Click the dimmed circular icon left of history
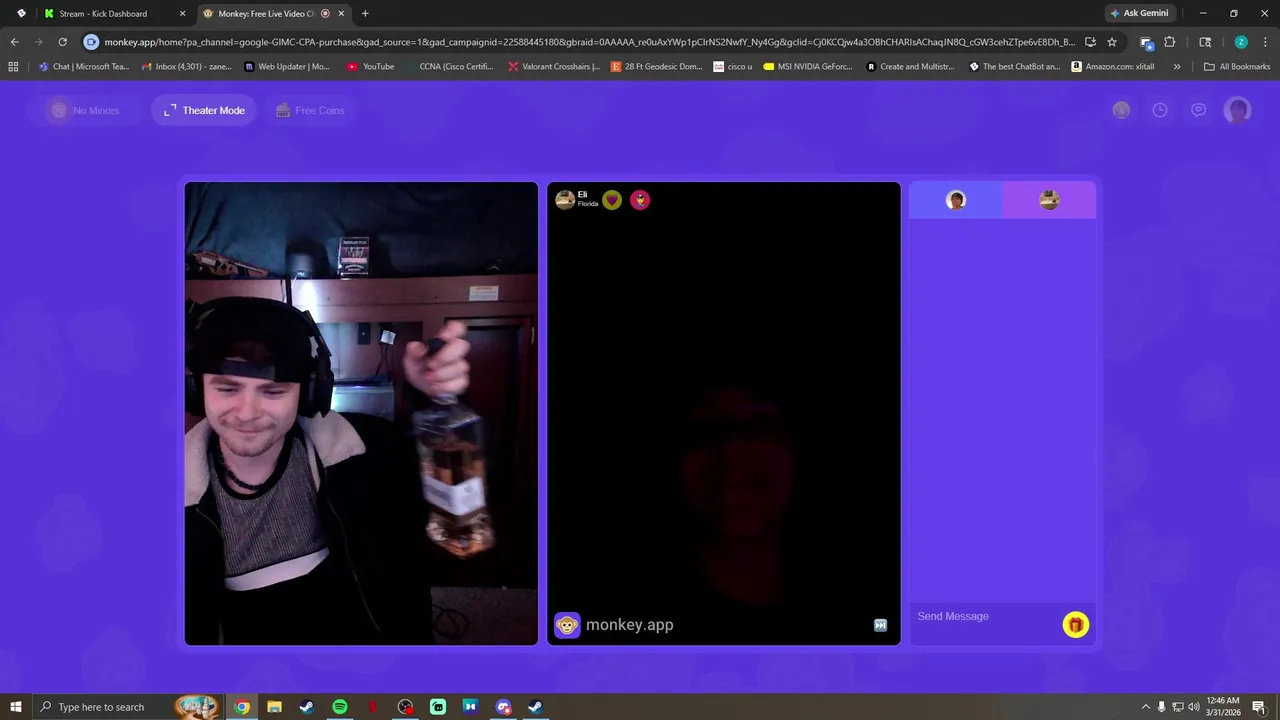The height and width of the screenshot is (720, 1280). tap(1121, 110)
